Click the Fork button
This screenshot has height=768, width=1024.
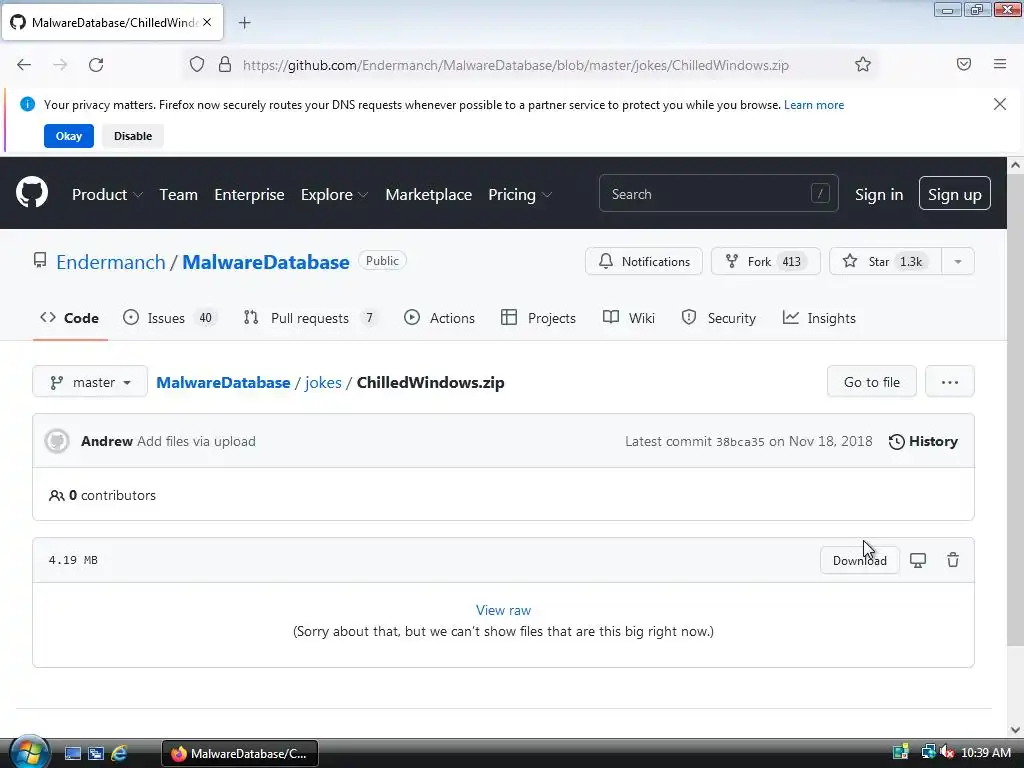[765, 261]
